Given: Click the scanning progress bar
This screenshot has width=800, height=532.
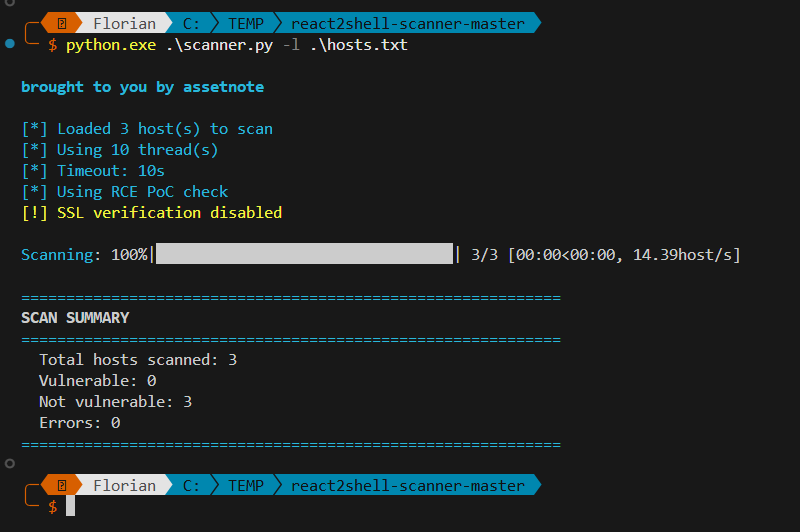Looking at the screenshot, I should 304,254.
